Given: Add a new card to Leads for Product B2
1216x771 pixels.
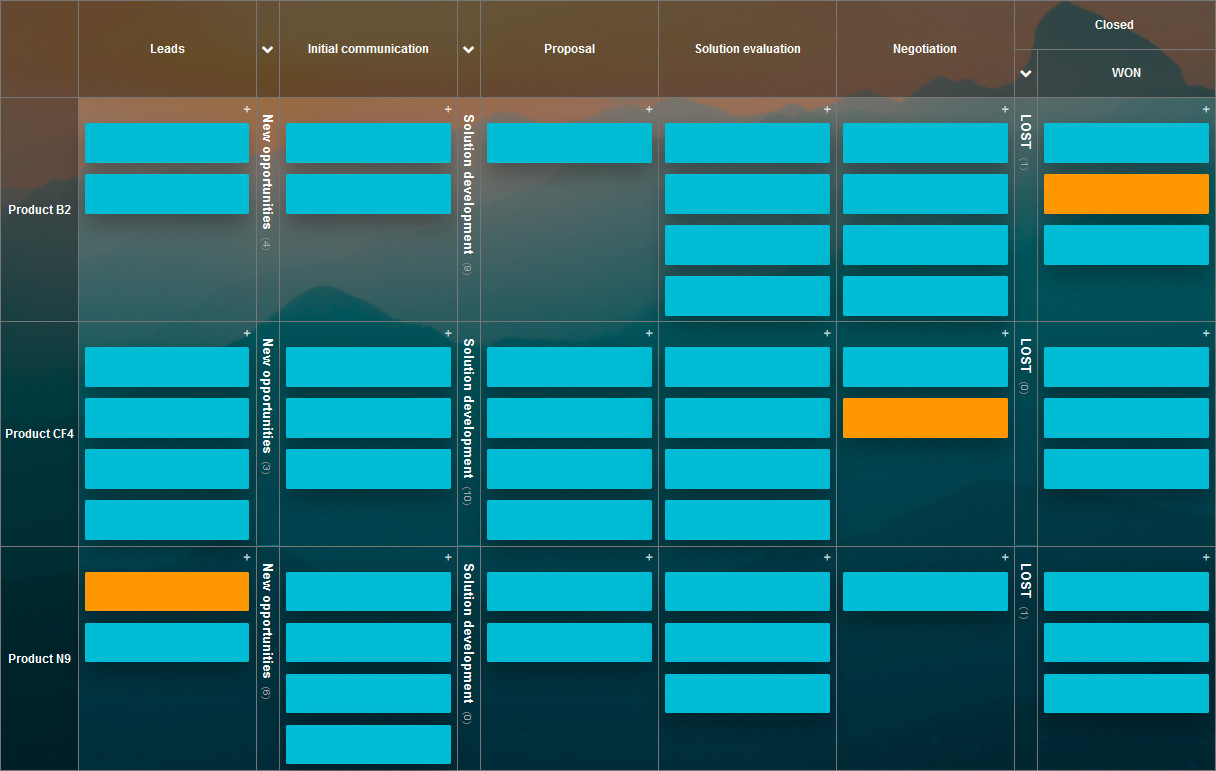Looking at the screenshot, I should (x=246, y=109).
